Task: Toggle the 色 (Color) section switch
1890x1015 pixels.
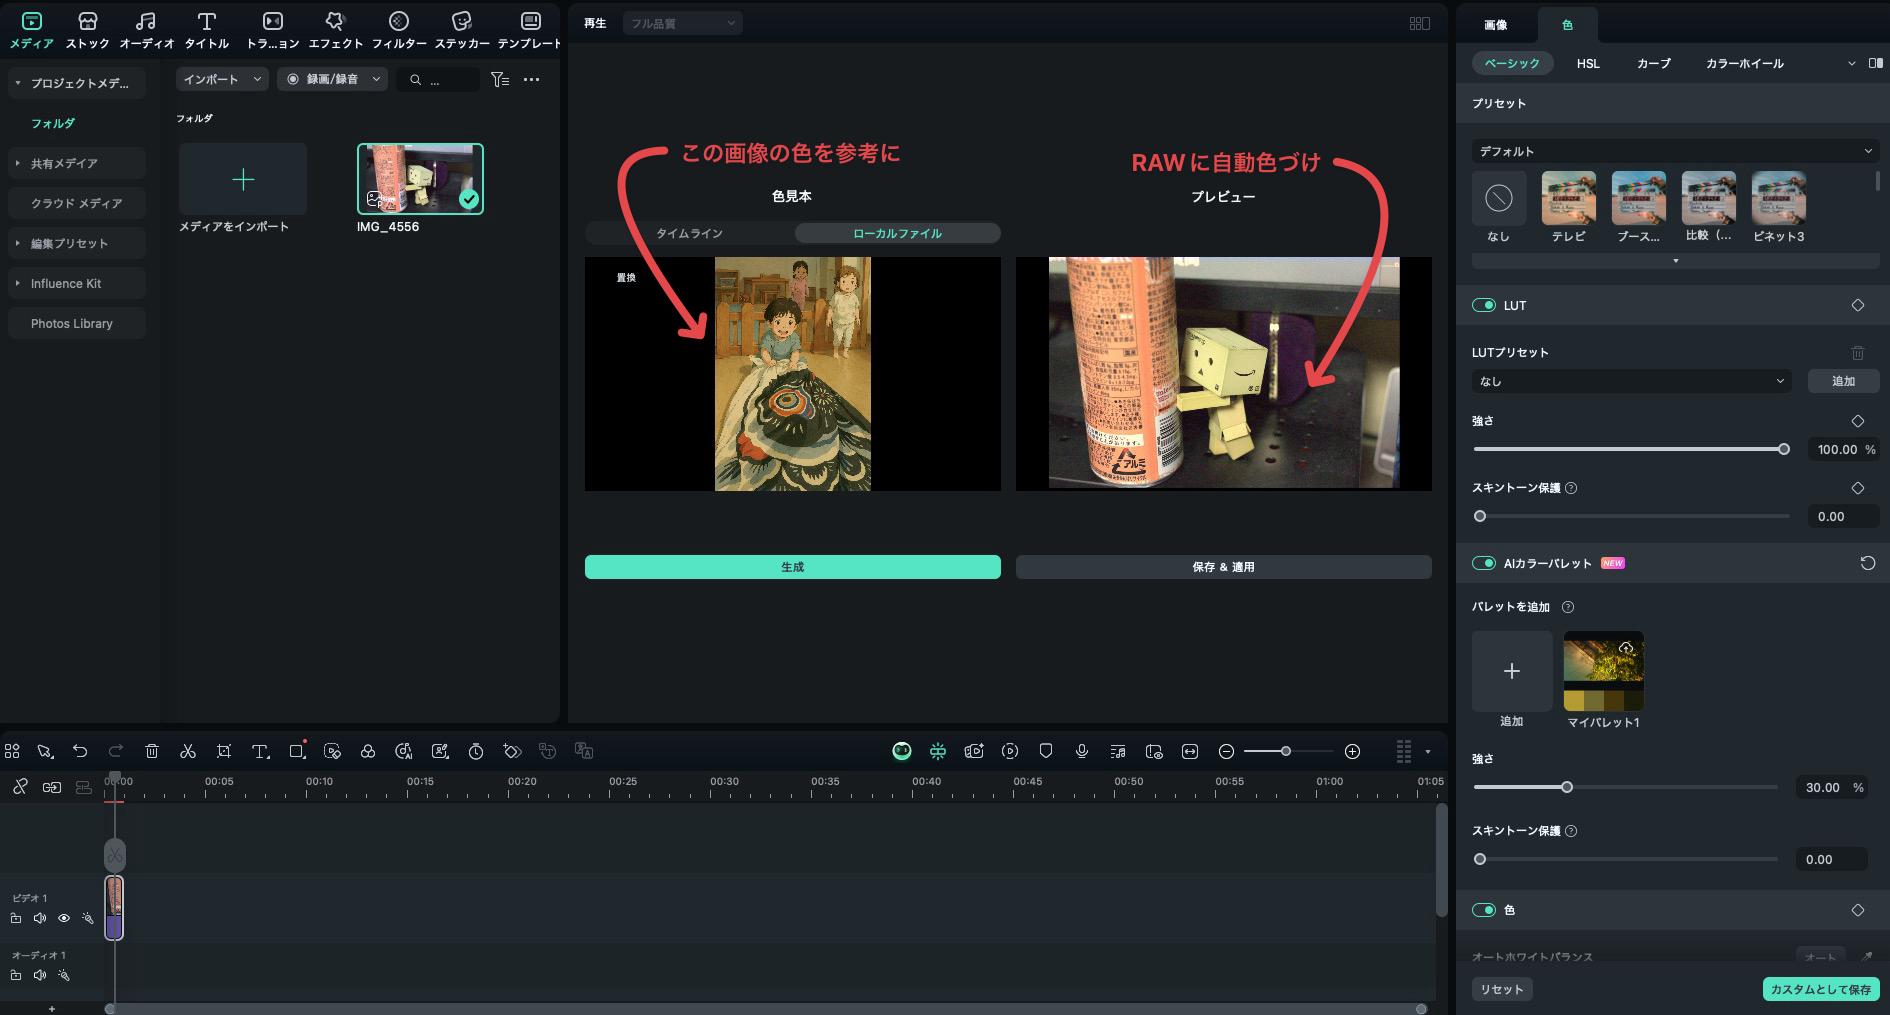Action: (1484, 910)
